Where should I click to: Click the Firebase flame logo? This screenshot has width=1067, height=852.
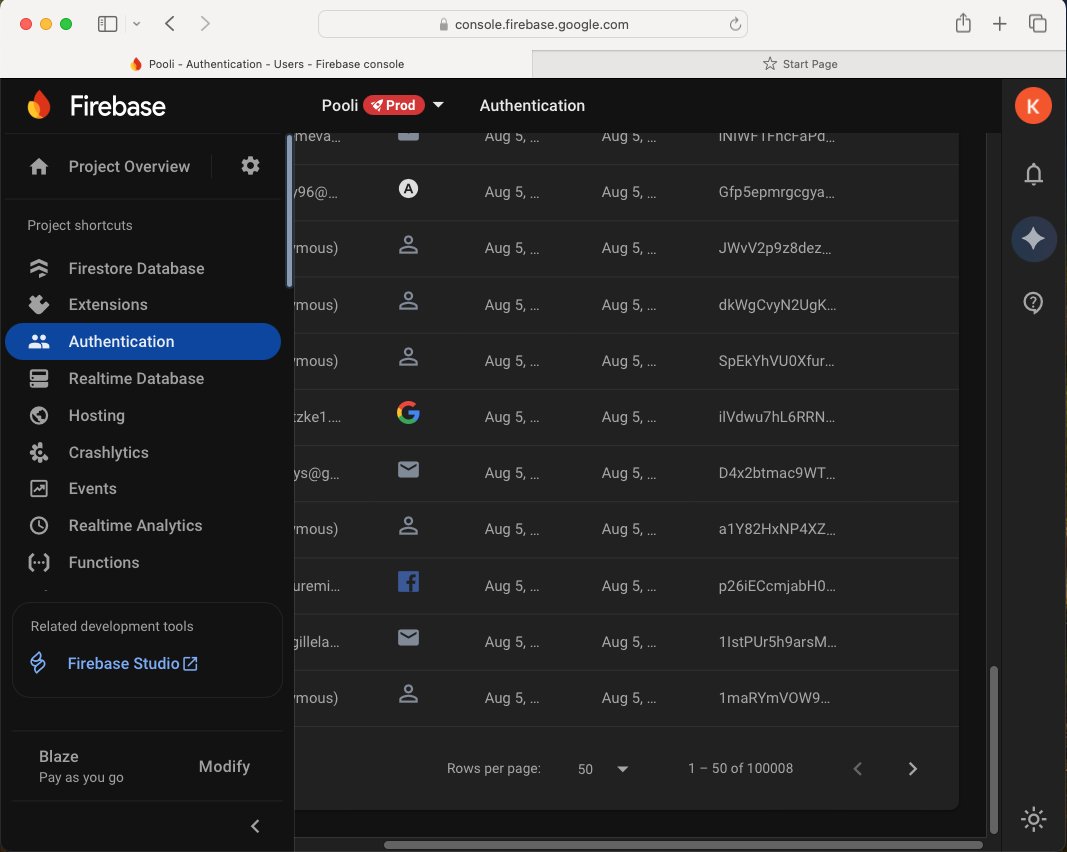point(39,105)
